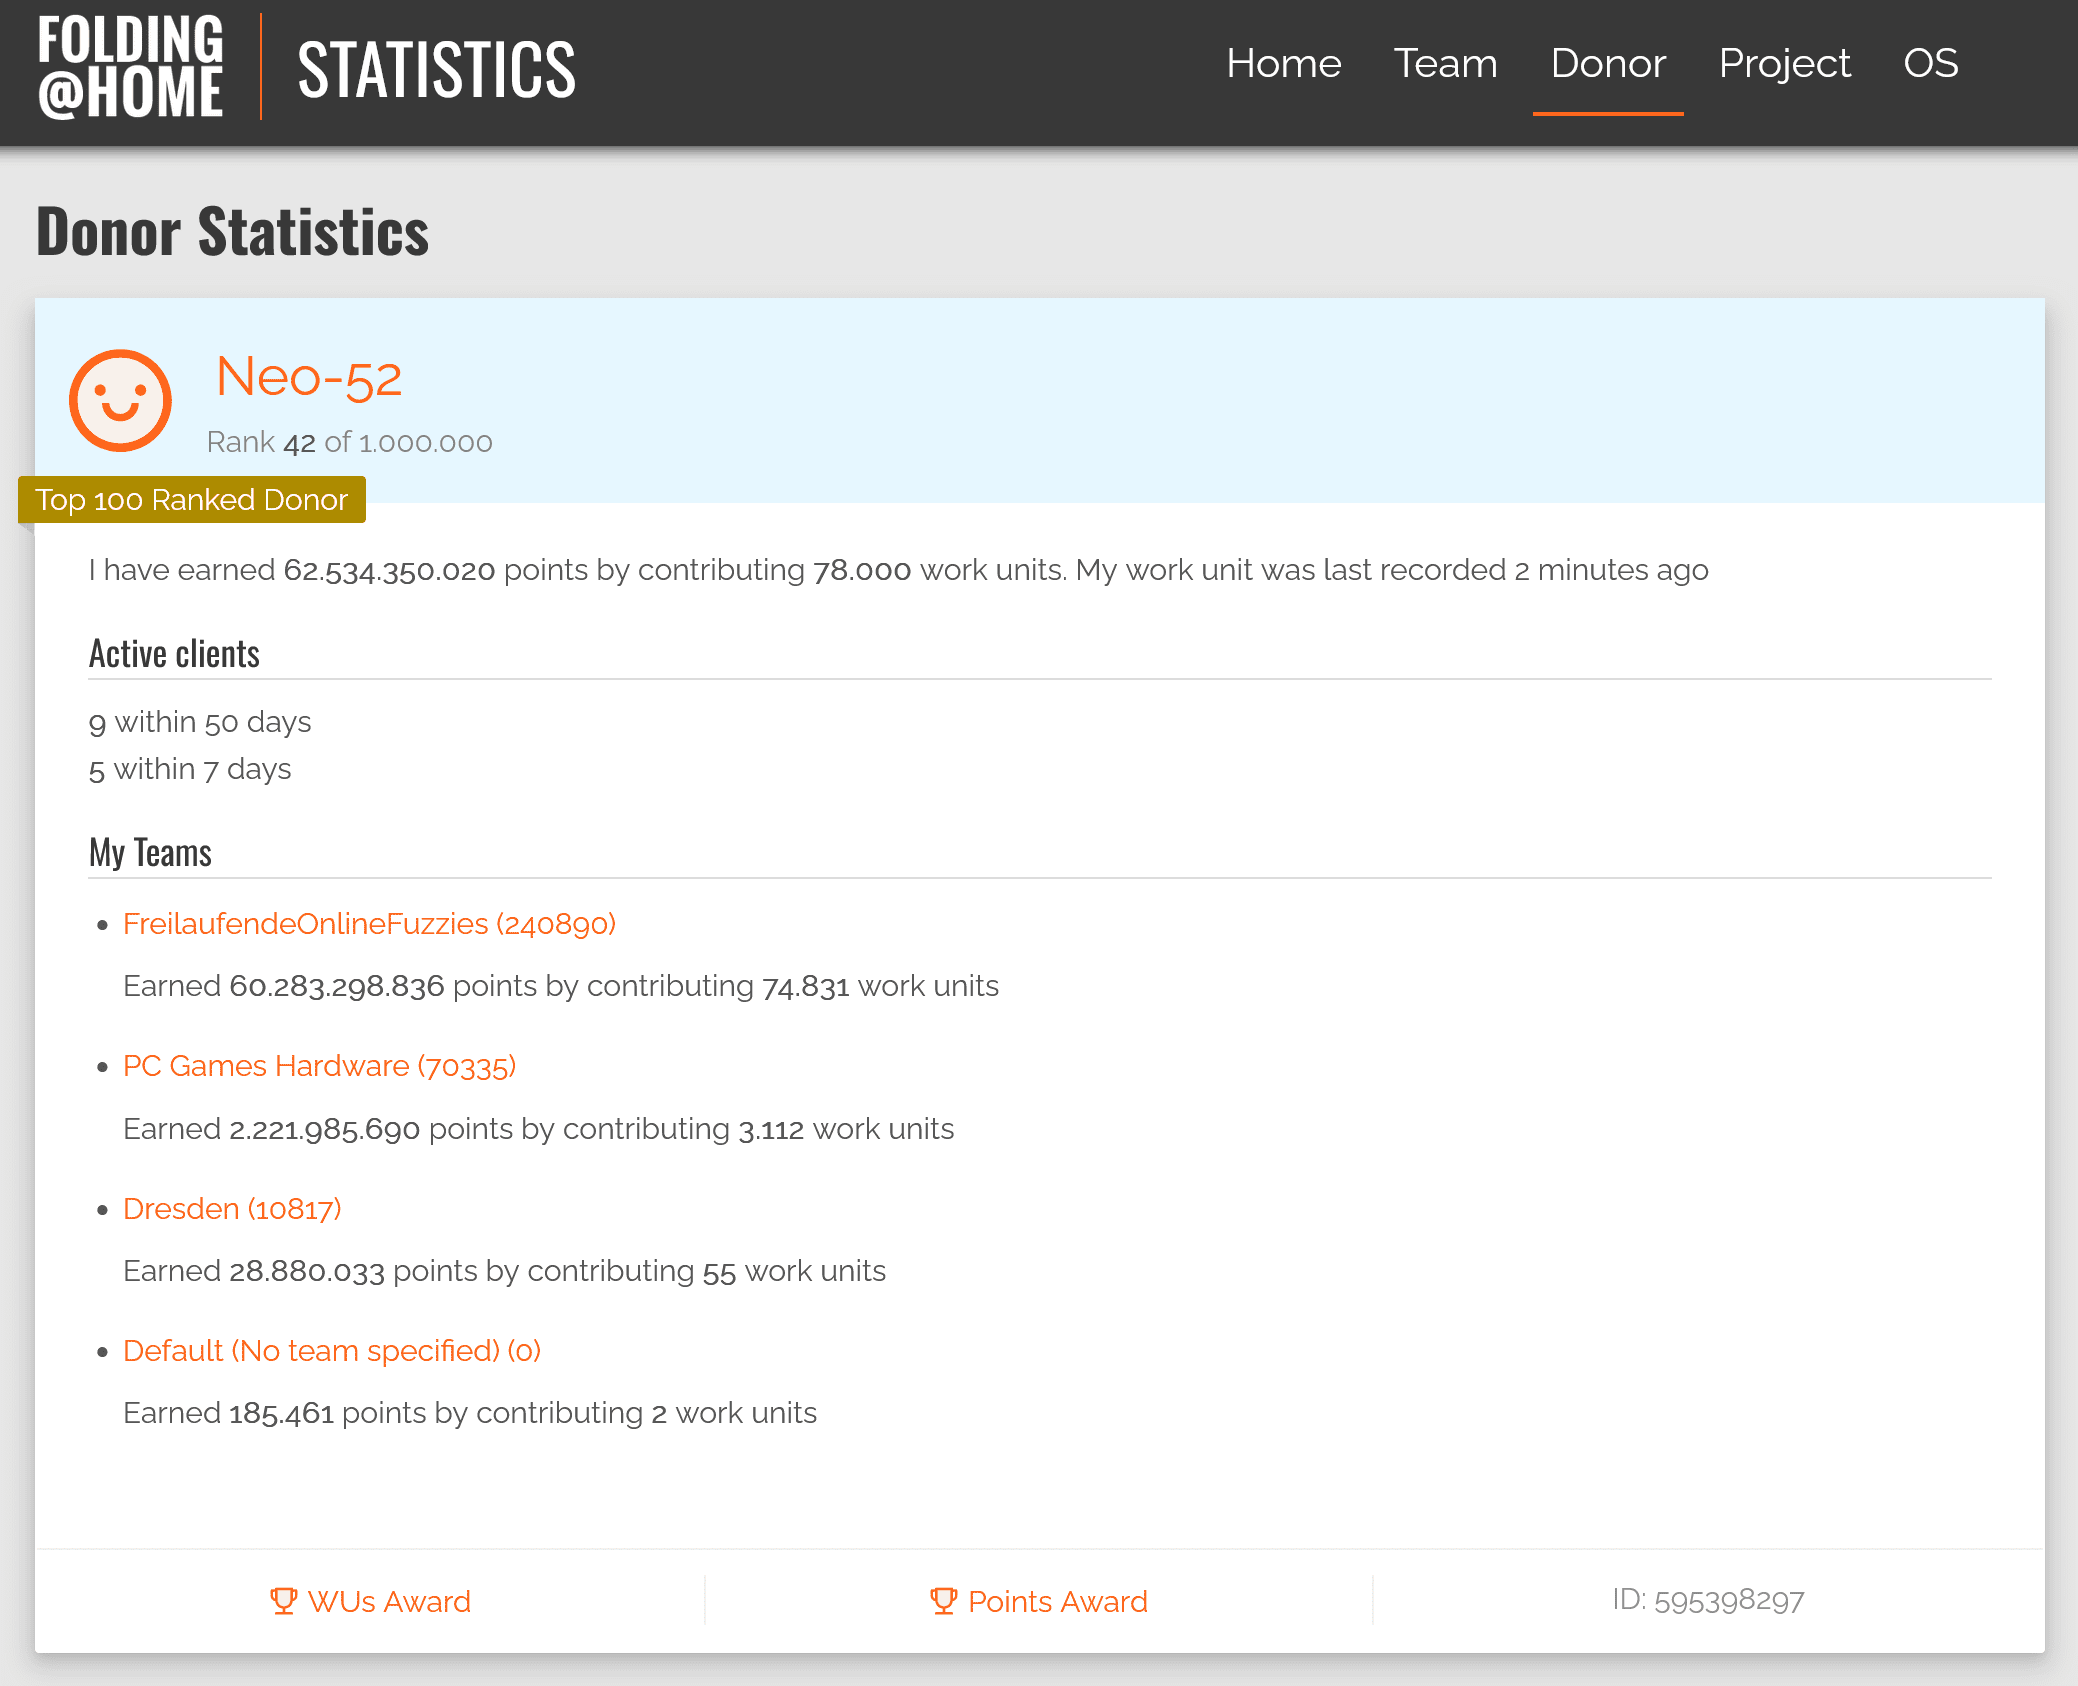Click the Points Award trophy icon
Image resolution: width=2078 pixels, height=1686 pixels.
point(943,1601)
